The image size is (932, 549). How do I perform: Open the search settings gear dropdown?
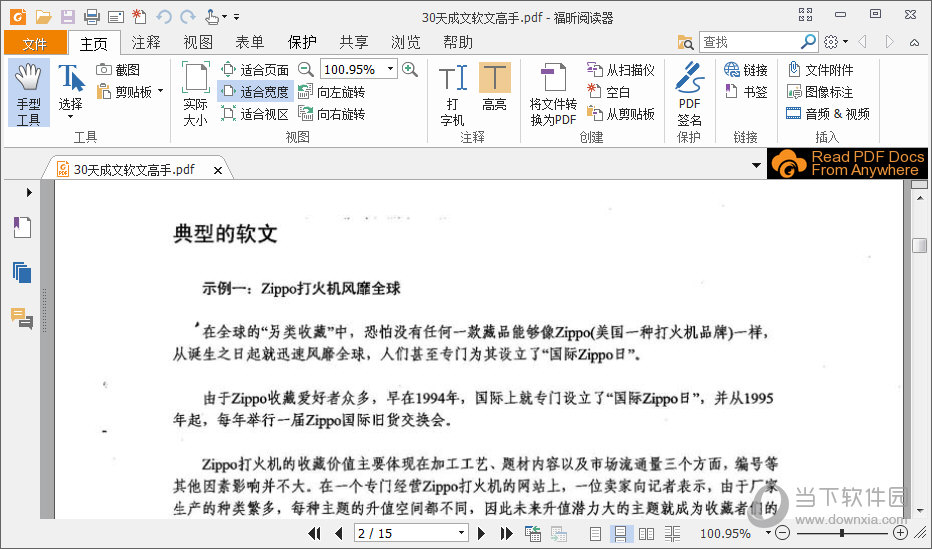(836, 42)
